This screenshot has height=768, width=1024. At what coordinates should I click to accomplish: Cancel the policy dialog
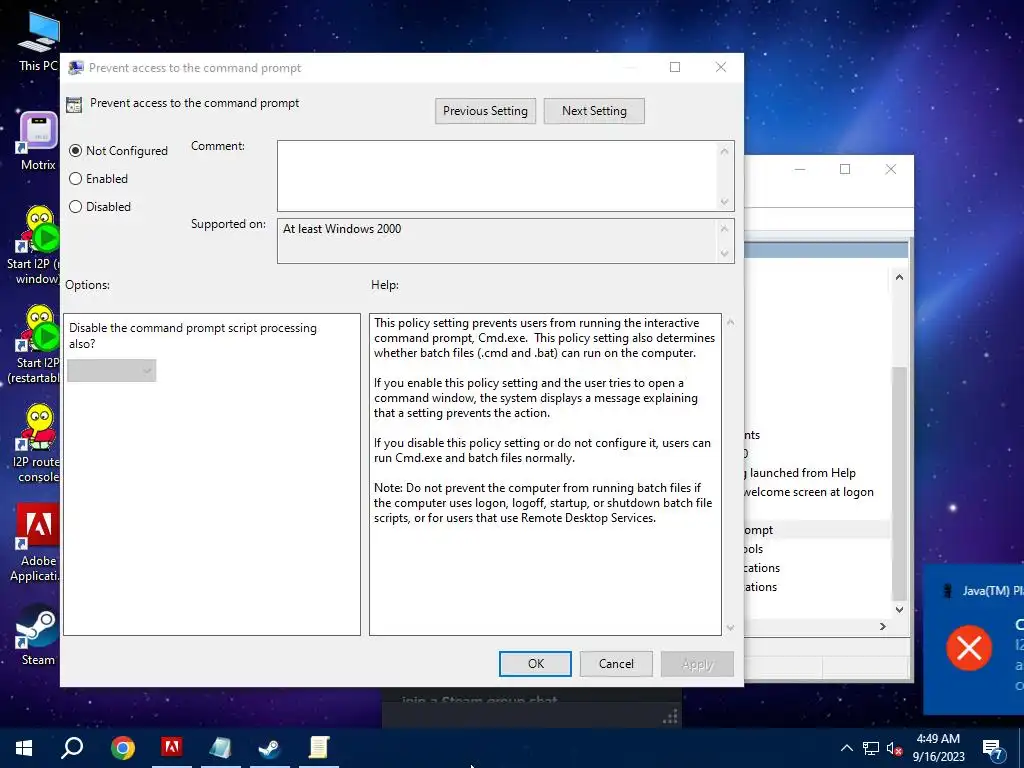pyautogui.click(x=616, y=664)
